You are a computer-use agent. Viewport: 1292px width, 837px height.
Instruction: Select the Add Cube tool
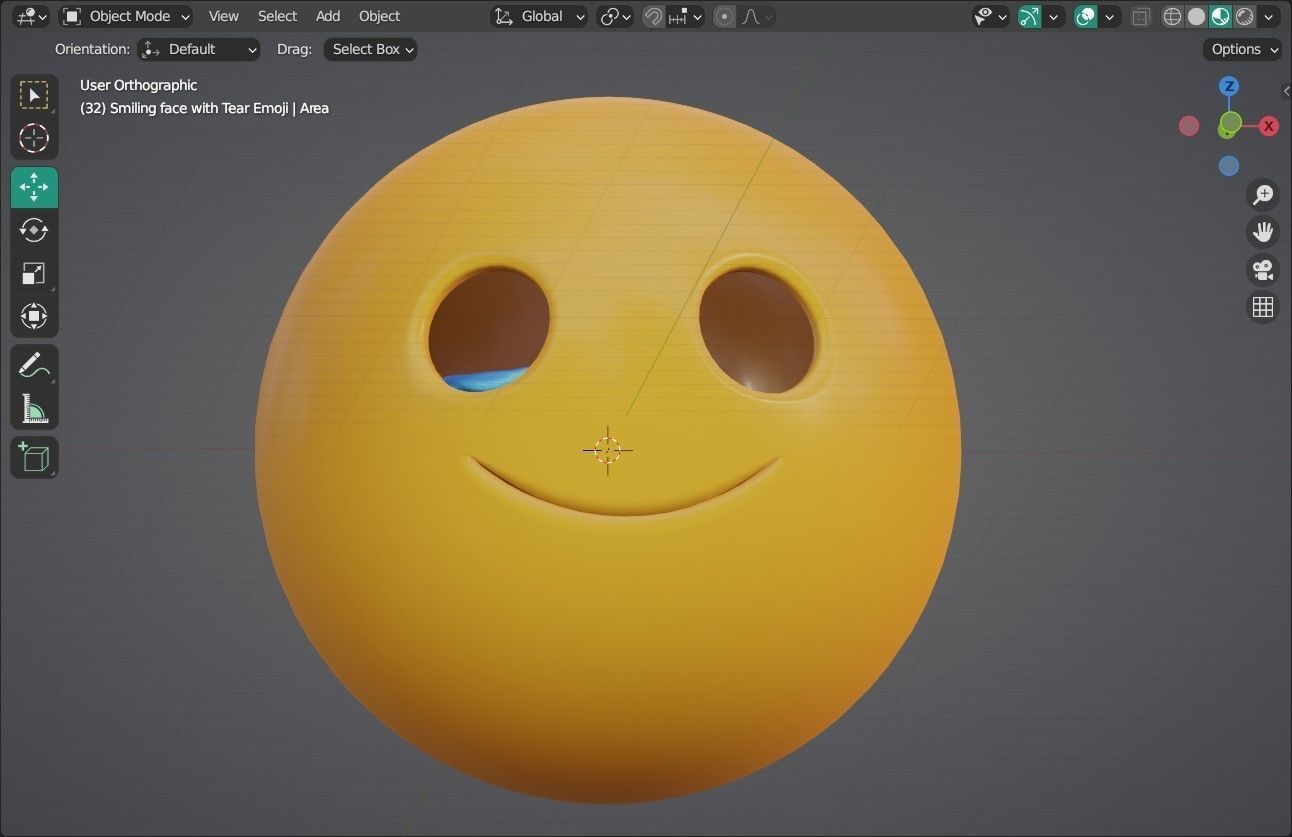(x=34, y=457)
